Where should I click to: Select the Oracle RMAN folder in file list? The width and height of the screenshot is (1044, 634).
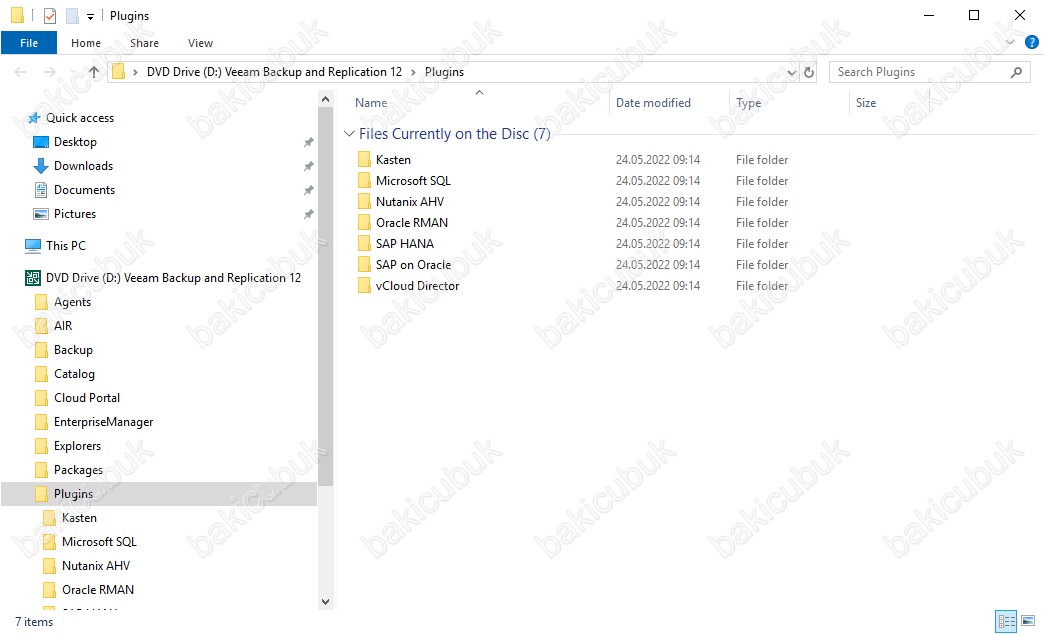411,222
